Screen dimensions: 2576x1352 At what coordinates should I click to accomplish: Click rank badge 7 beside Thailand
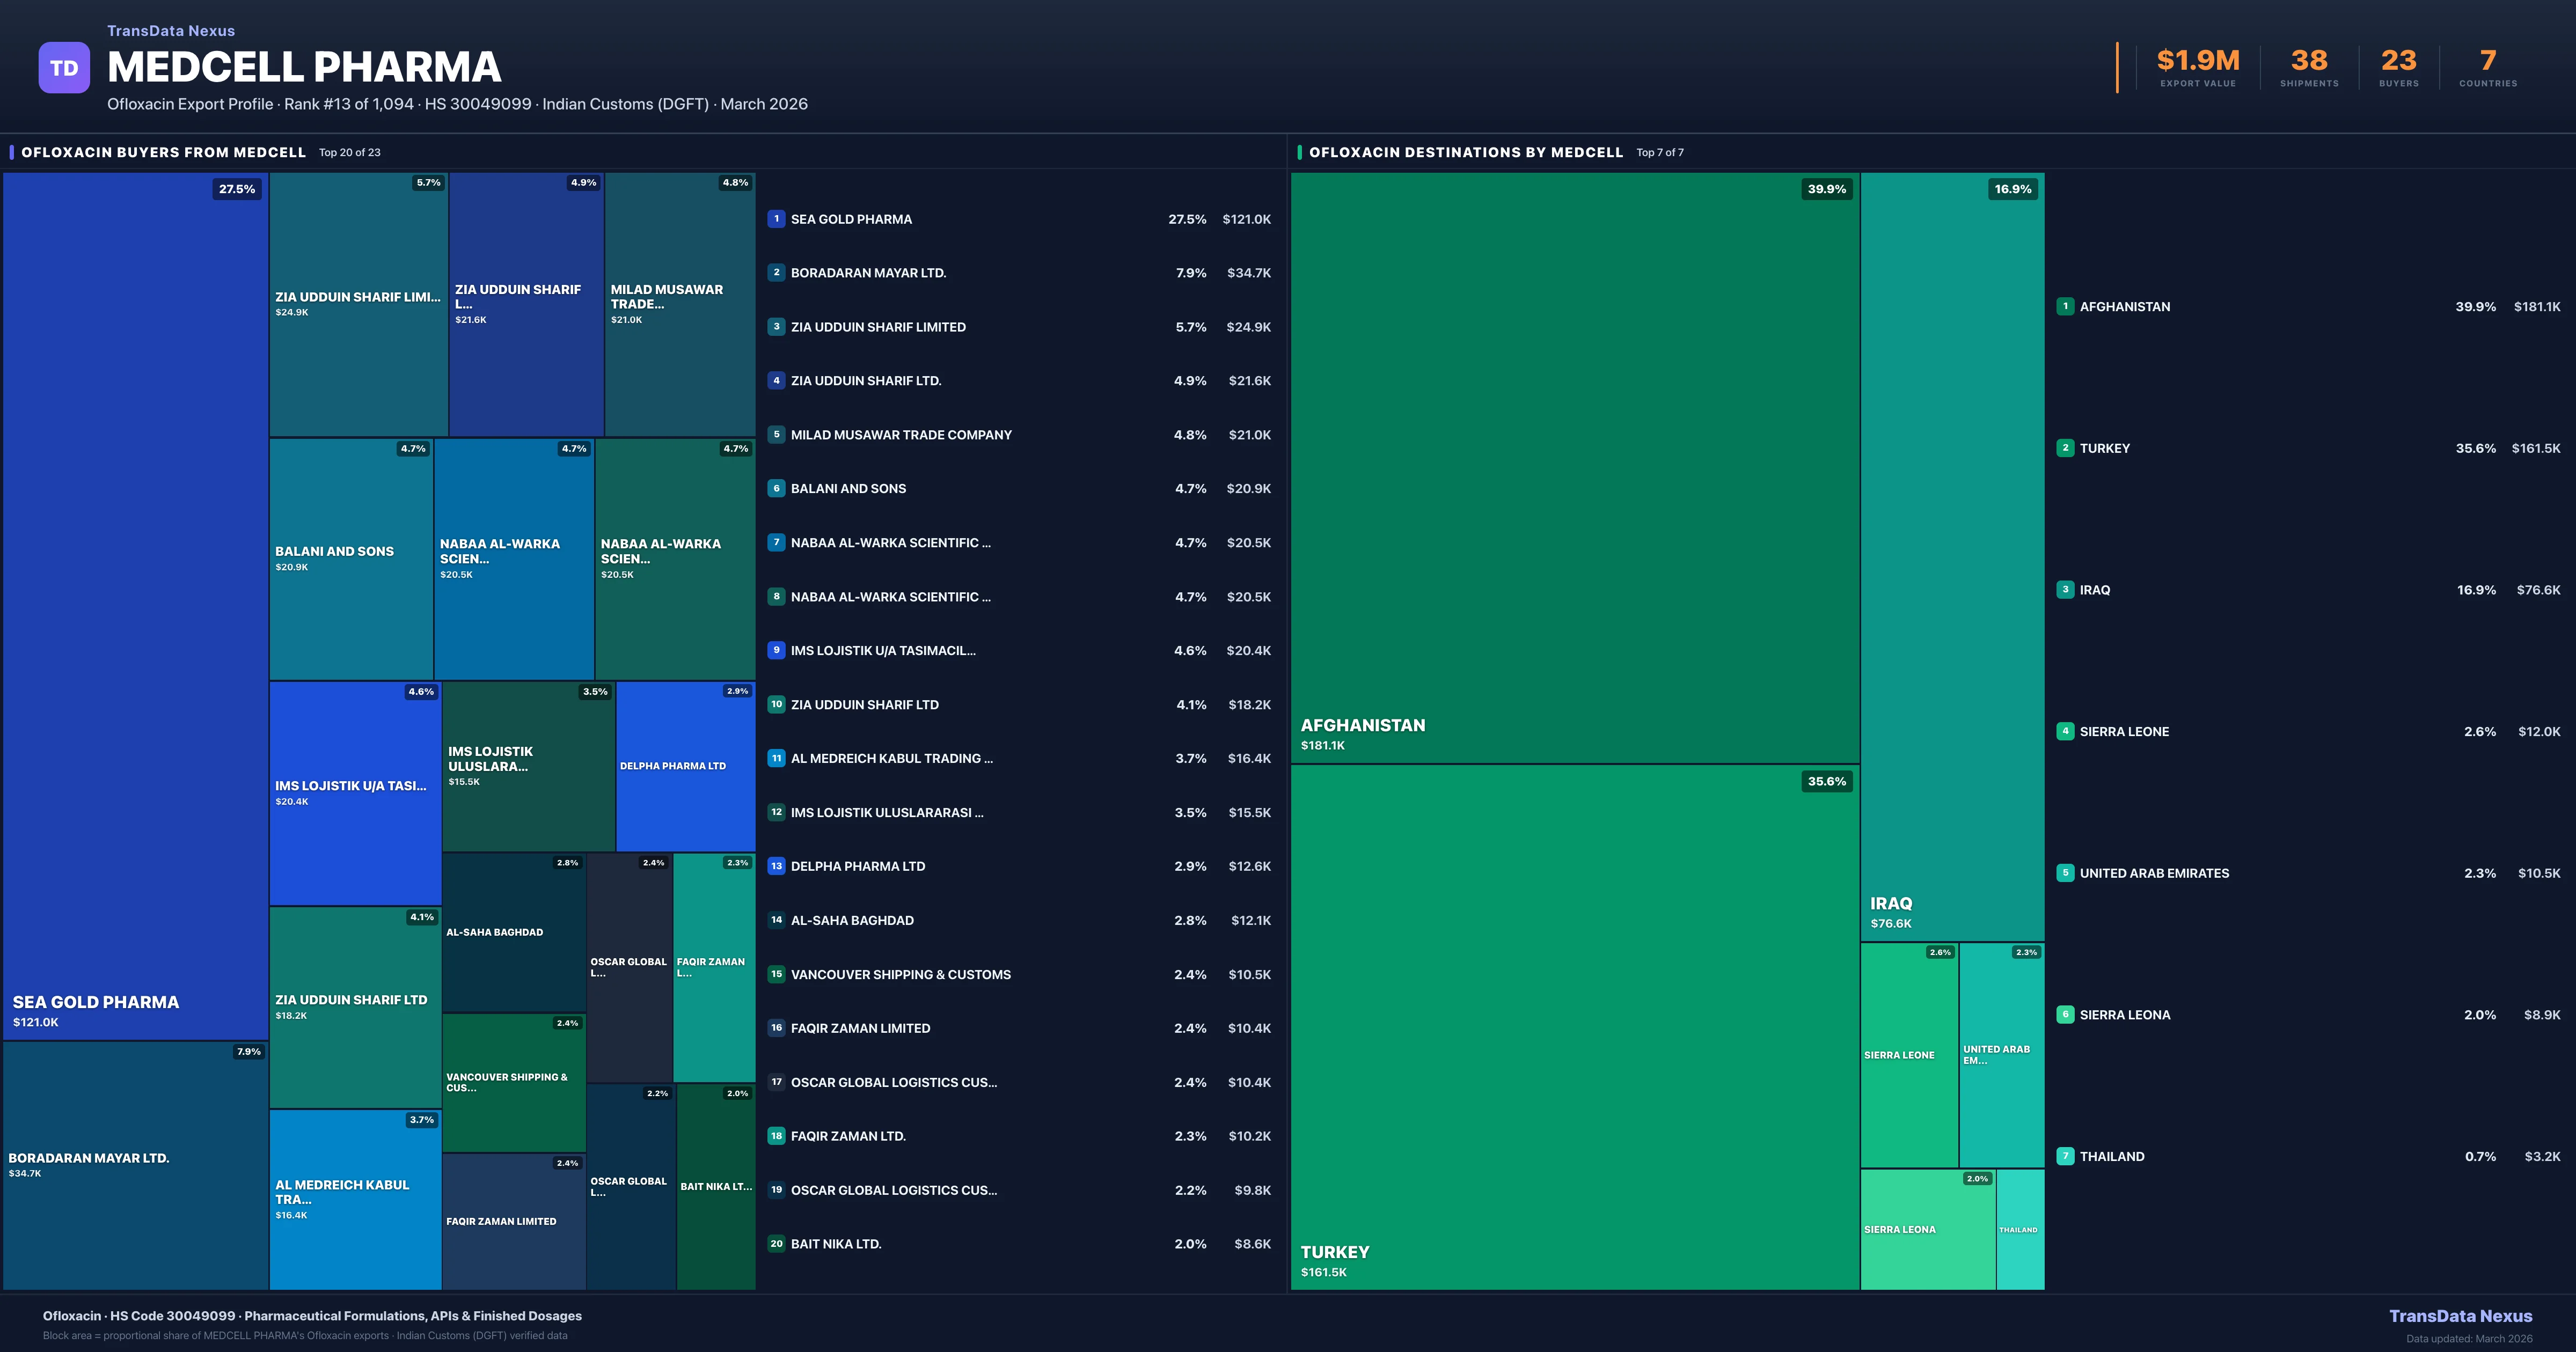coord(2065,1156)
